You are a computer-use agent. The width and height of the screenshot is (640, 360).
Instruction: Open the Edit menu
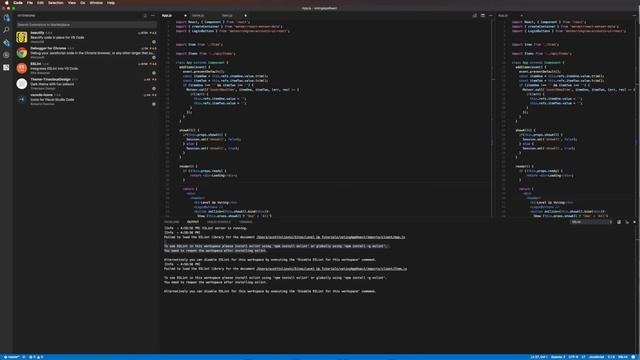click(x=40, y=2)
